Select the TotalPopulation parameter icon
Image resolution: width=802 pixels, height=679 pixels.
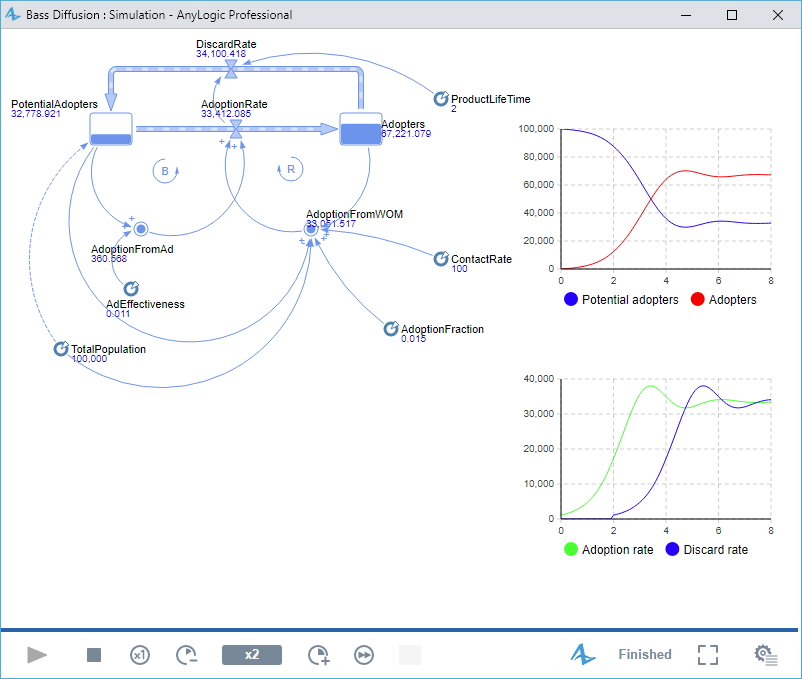pos(61,349)
